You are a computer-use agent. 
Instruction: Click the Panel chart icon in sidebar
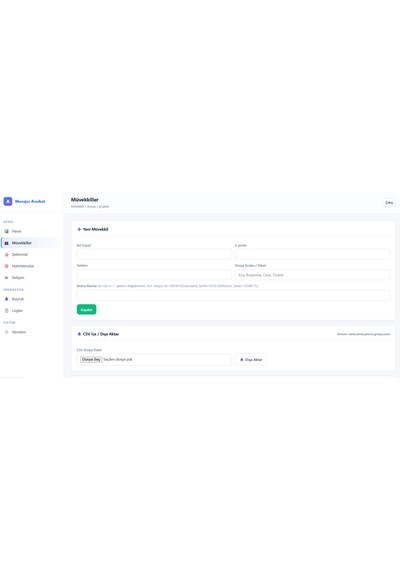(x=6, y=231)
